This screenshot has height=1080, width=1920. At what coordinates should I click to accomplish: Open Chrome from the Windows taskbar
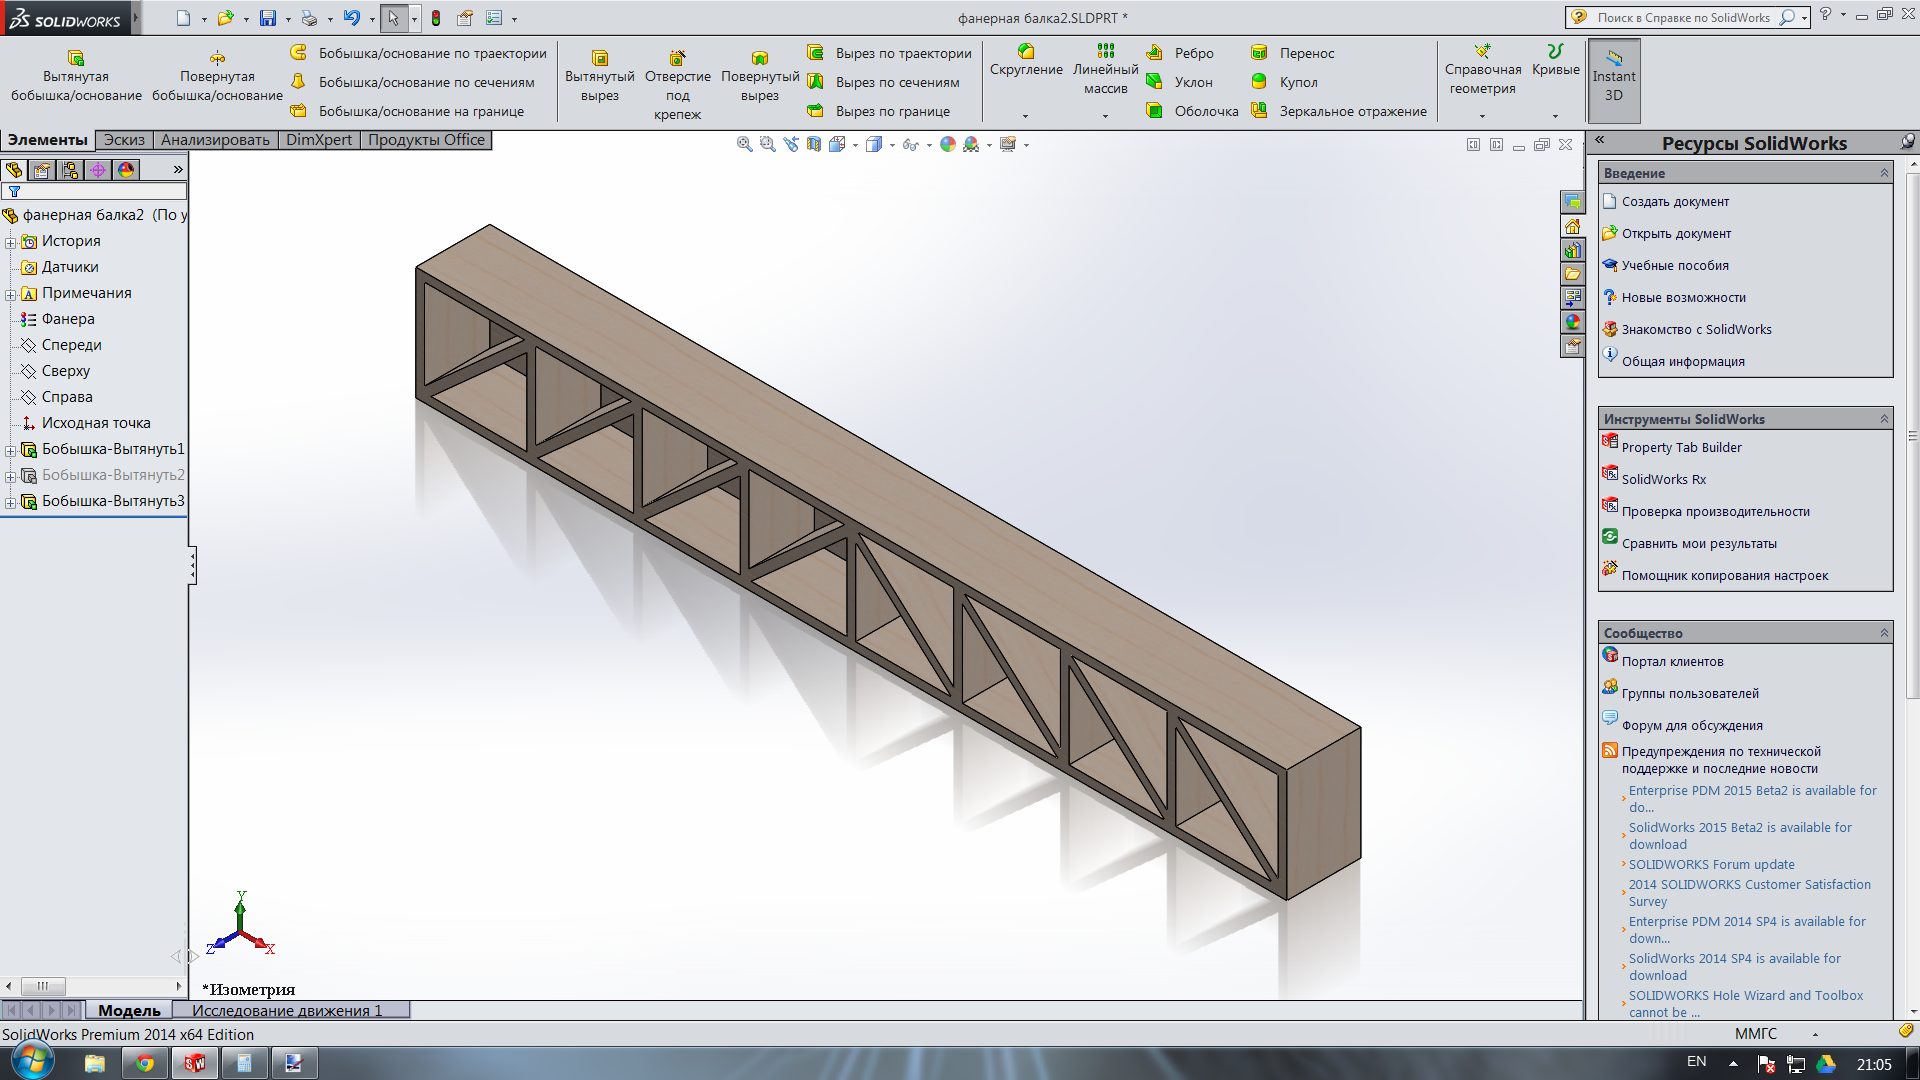(x=145, y=1063)
